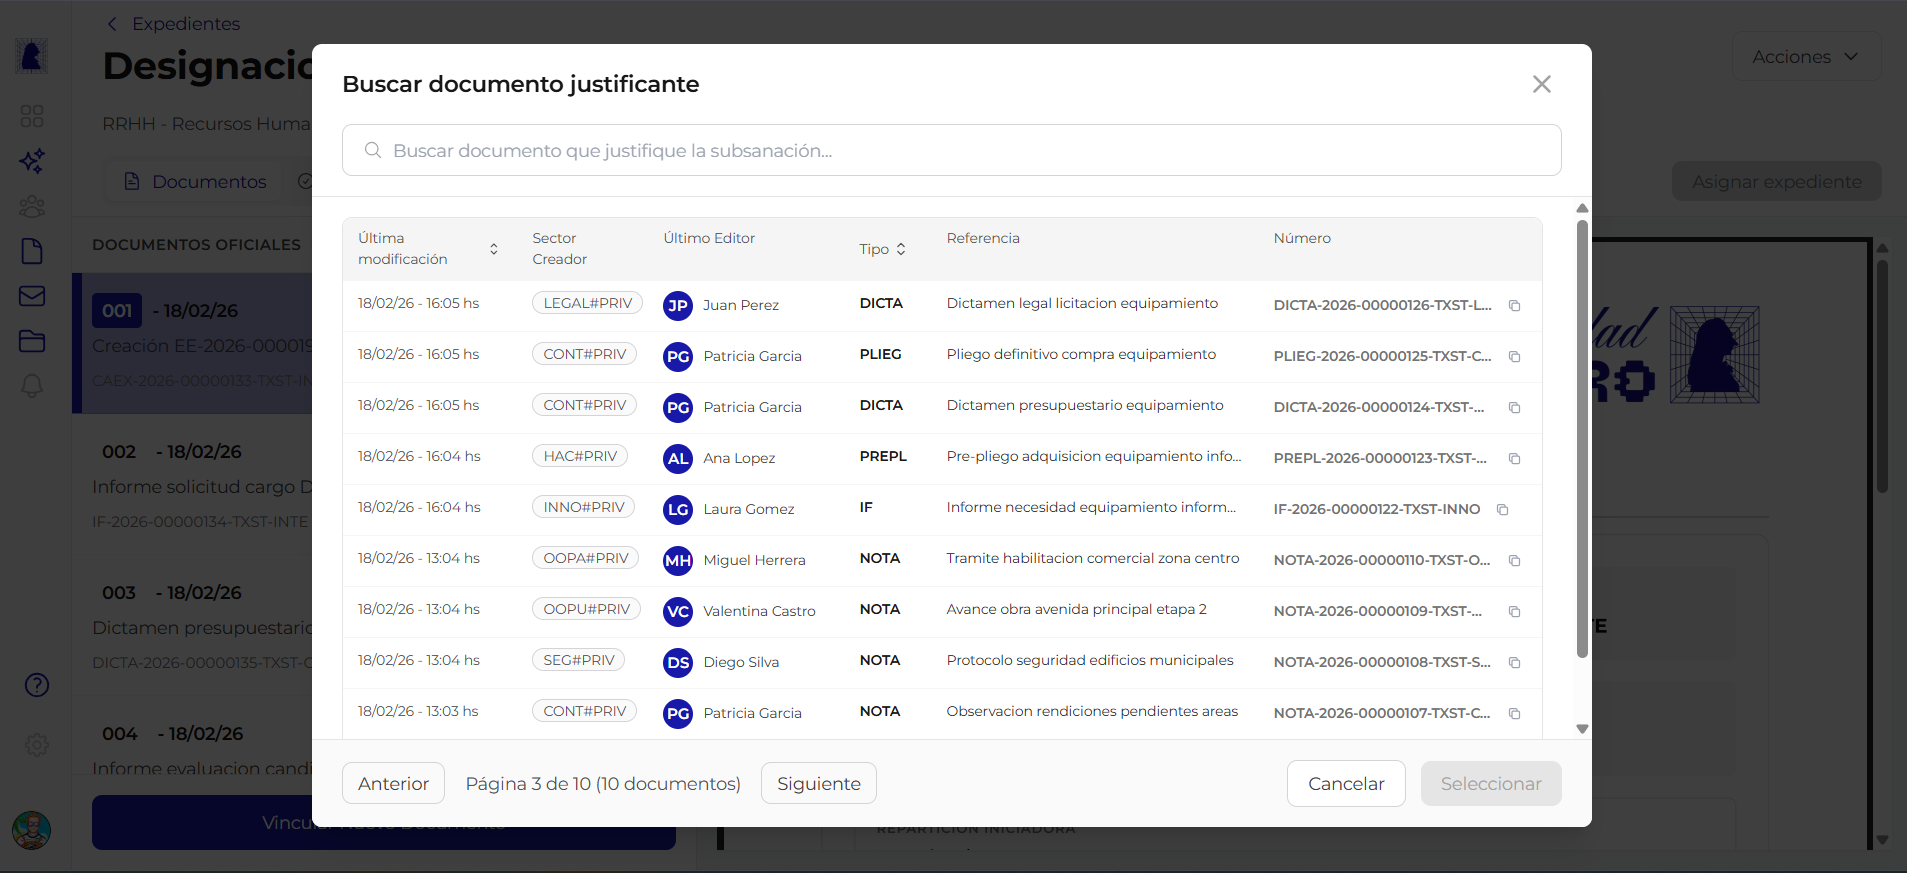Focus the justifying document search field

(x=950, y=150)
